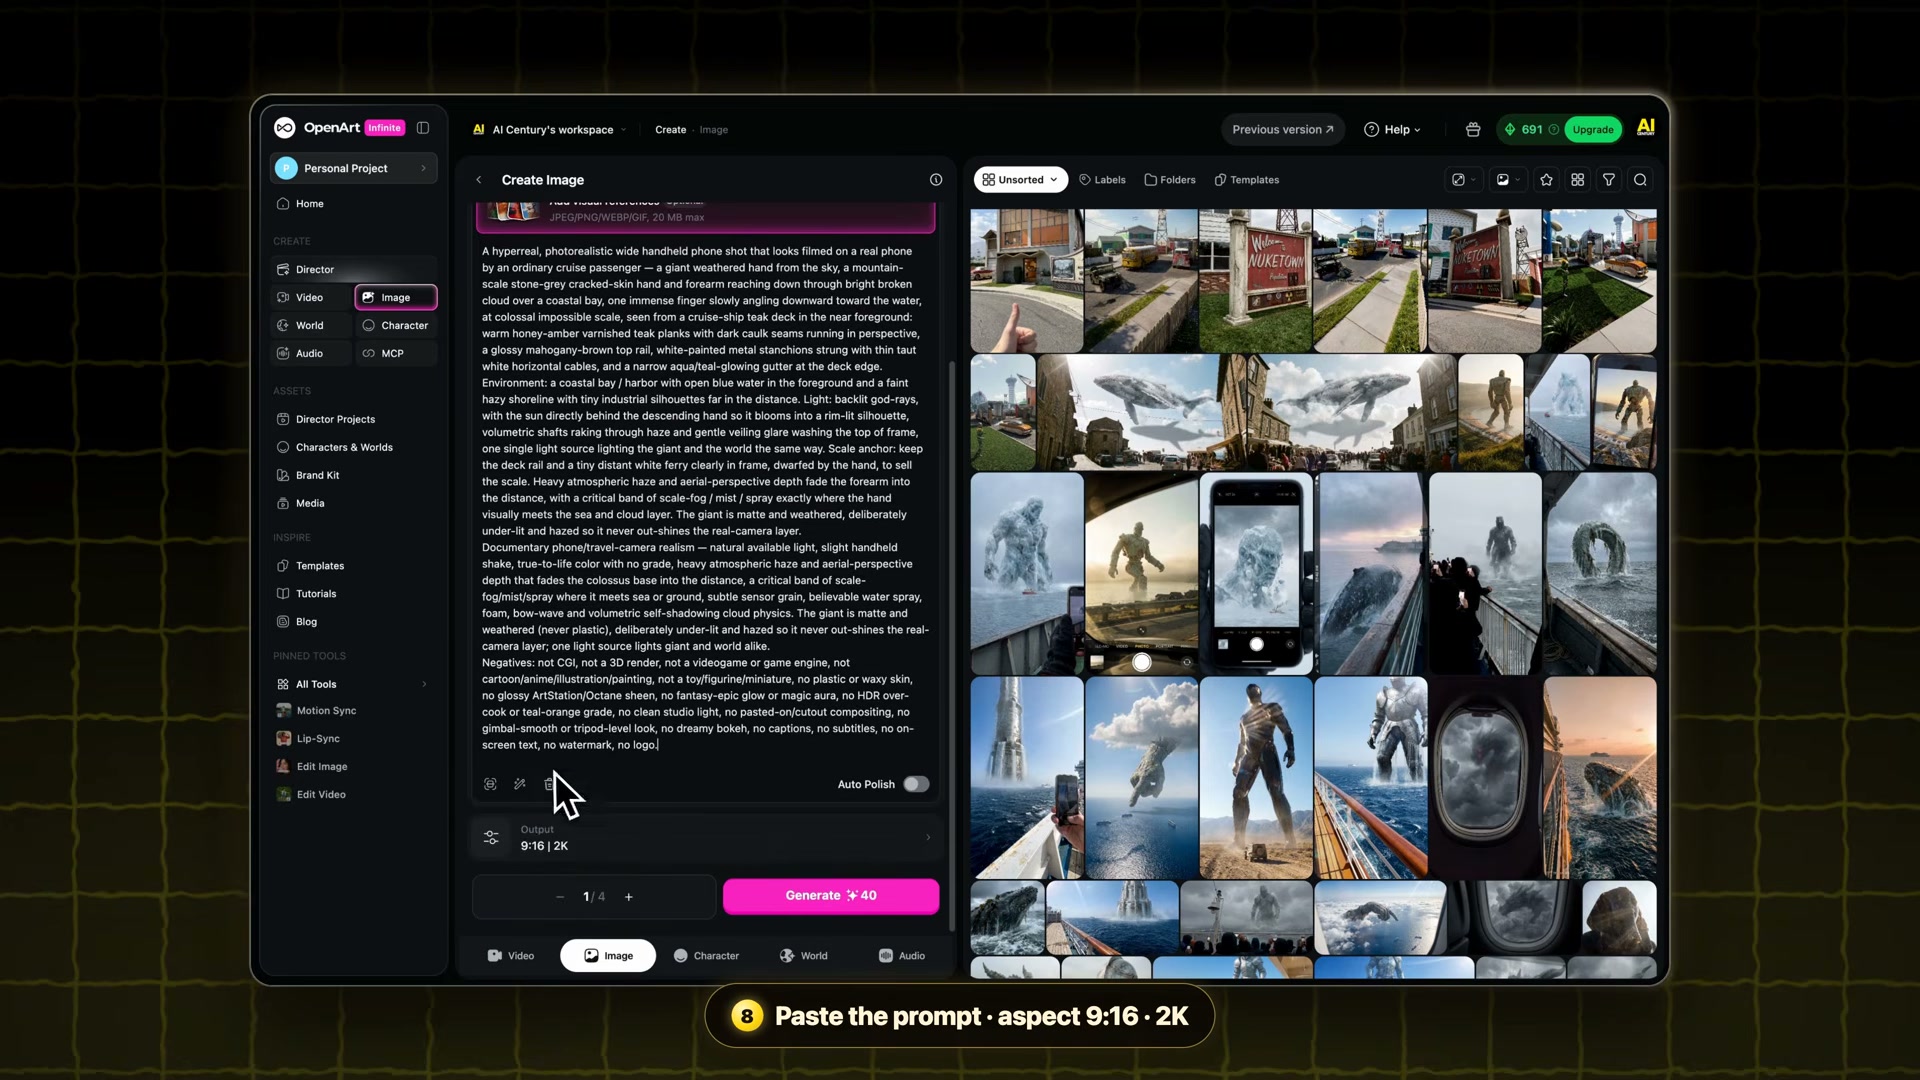Click inside the prompt text area

(x=706, y=498)
